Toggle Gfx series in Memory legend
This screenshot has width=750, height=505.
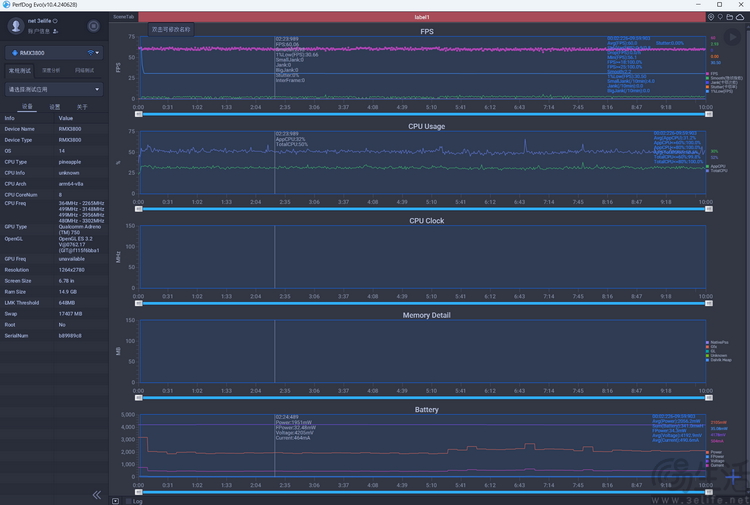[x=712, y=347]
